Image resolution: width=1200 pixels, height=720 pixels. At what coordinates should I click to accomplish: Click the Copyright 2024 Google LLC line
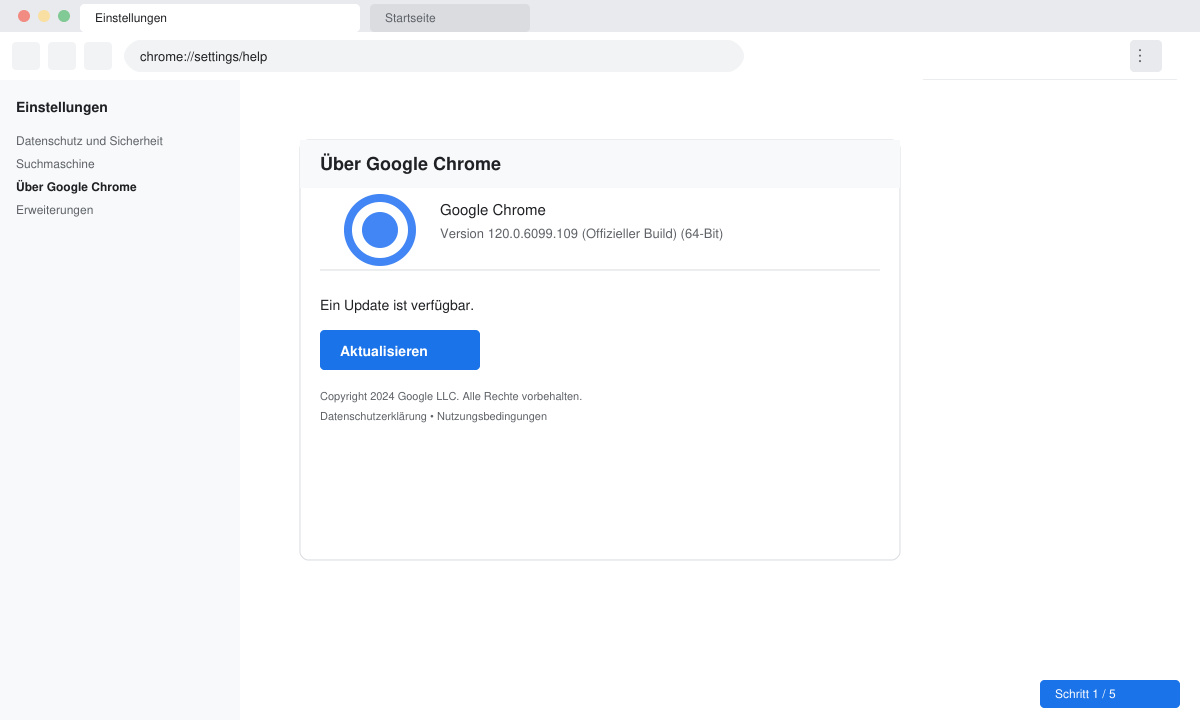[451, 396]
